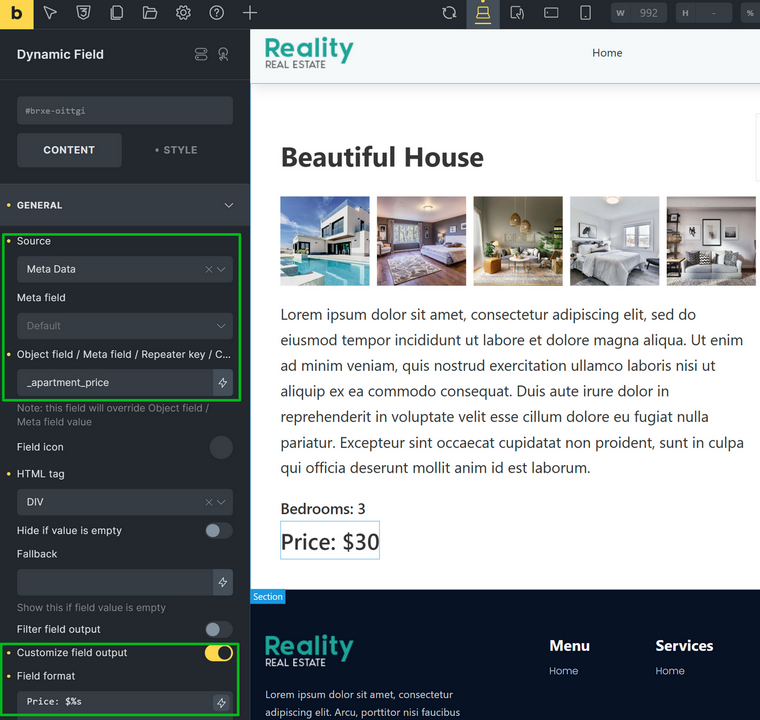Click the canvas height H field

point(704,13)
